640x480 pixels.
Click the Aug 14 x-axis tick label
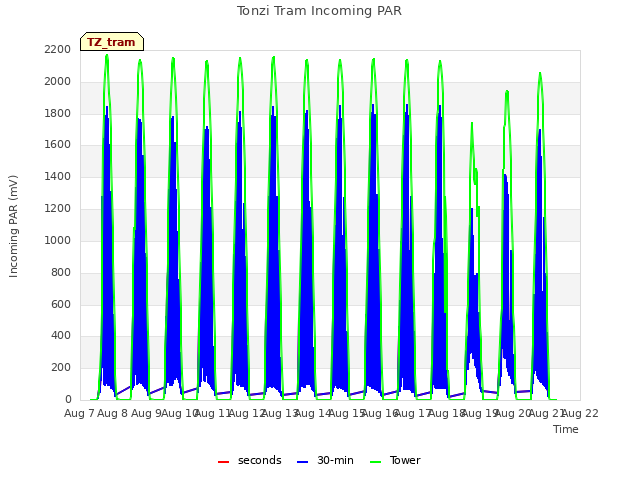pos(313,413)
